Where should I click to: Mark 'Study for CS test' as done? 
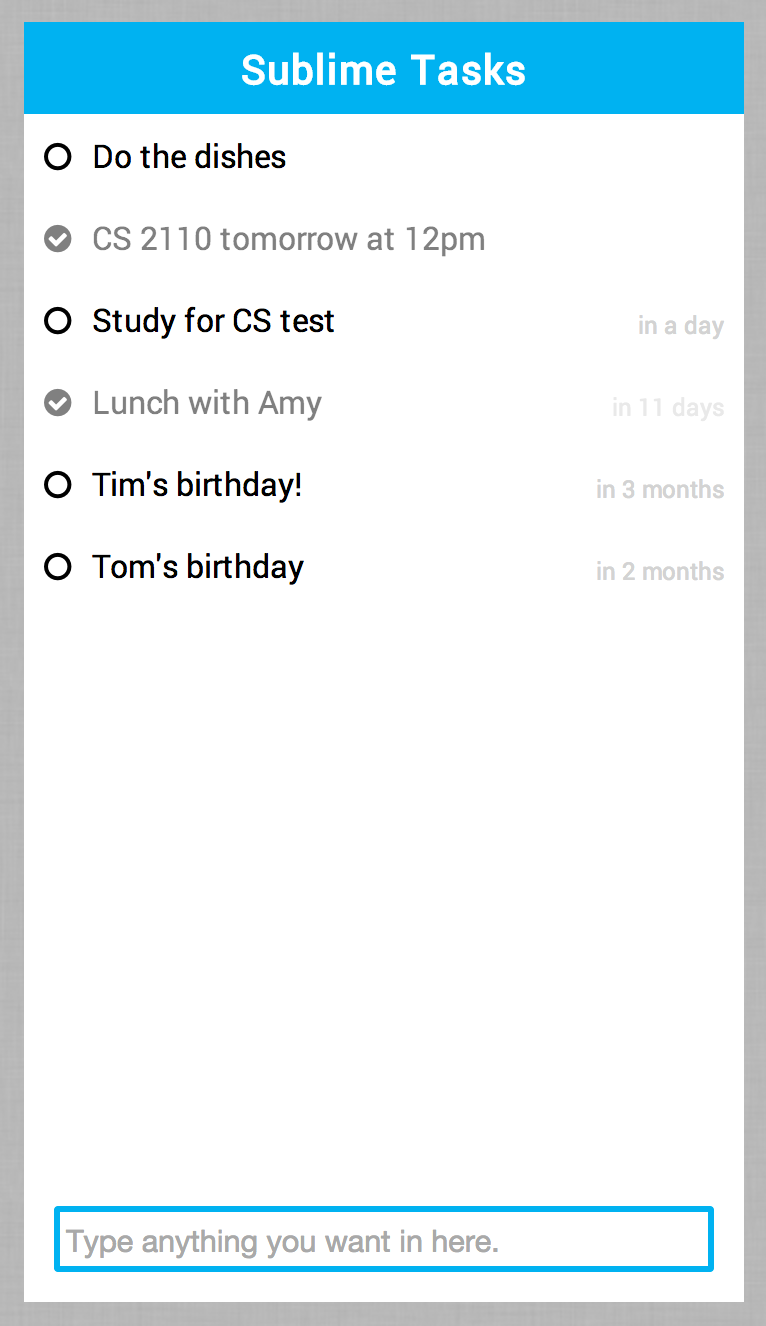tap(58, 321)
